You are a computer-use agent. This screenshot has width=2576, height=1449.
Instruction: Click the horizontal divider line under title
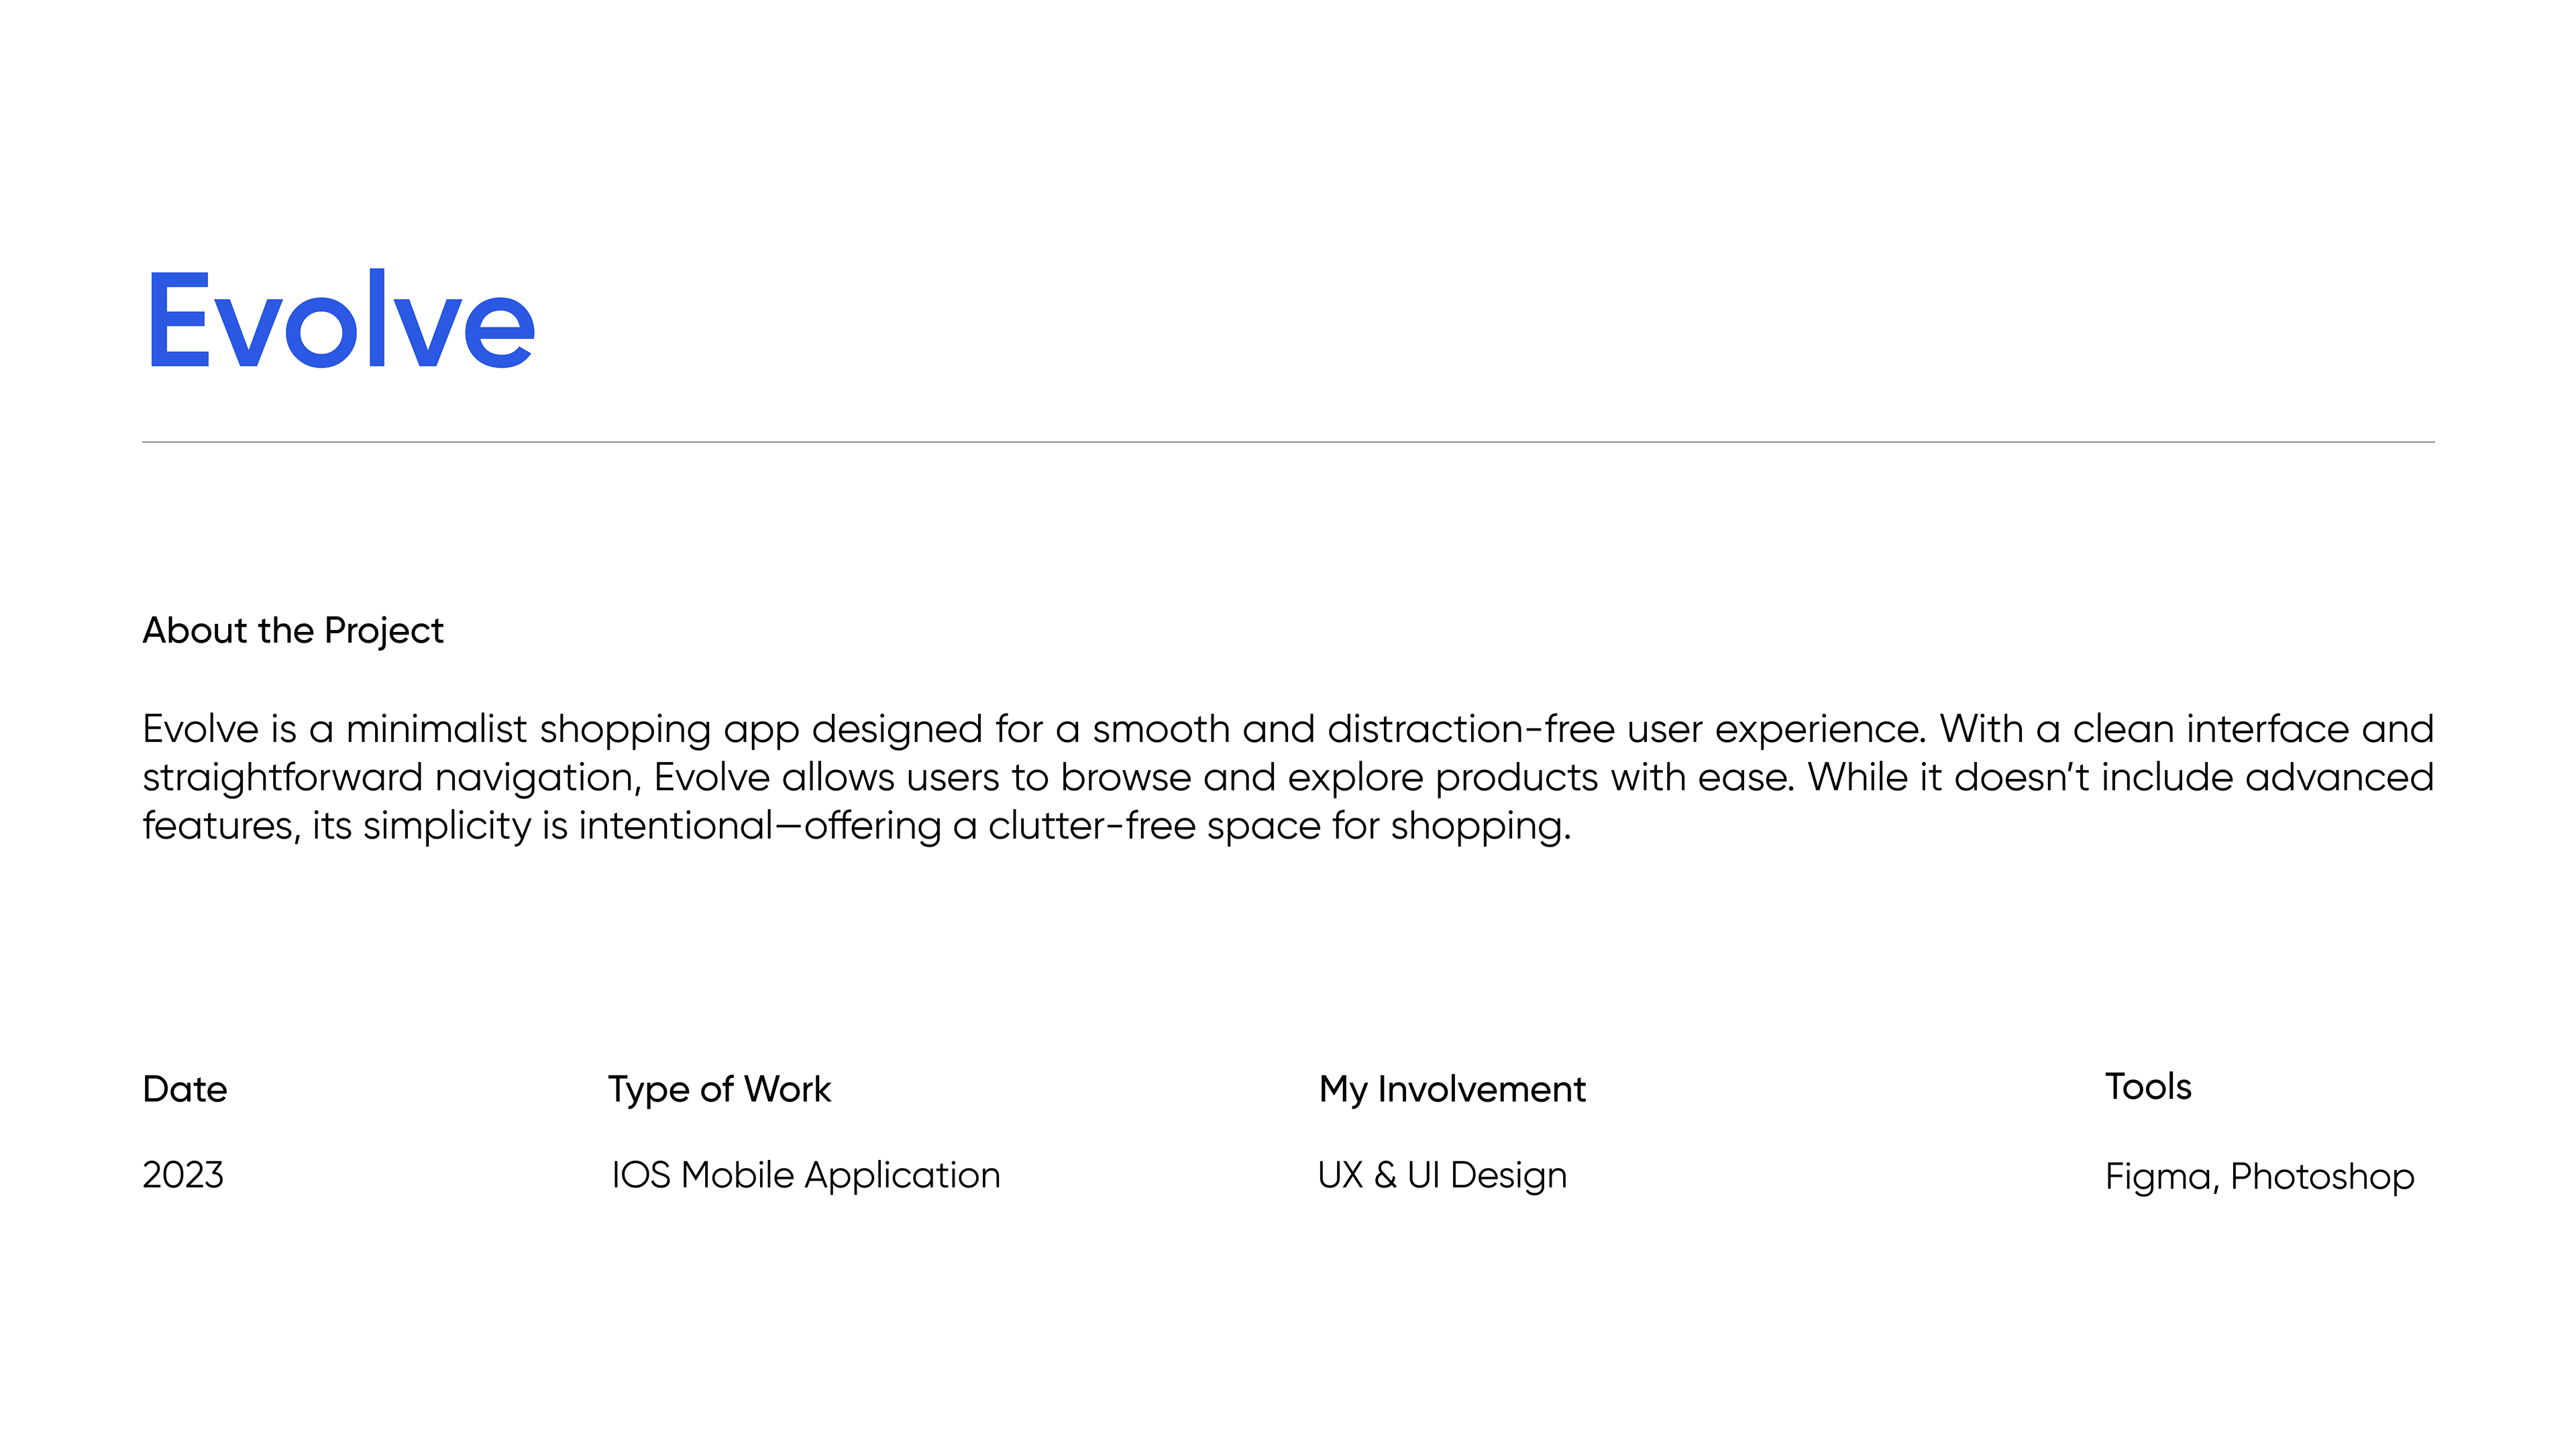(x=1288, y=441)
